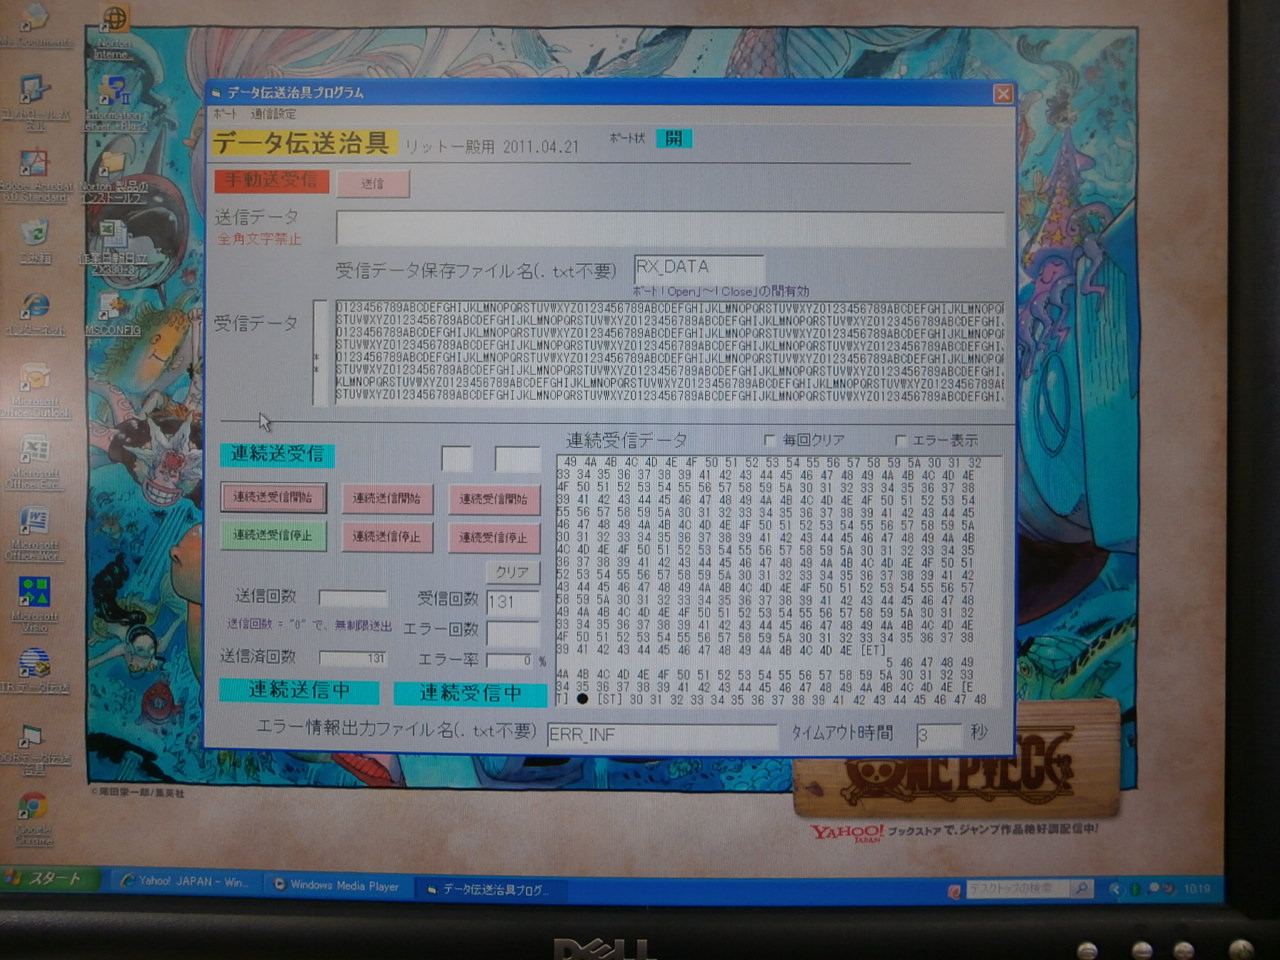Click the Start button on the taskbar

click(x=50, y=879)
